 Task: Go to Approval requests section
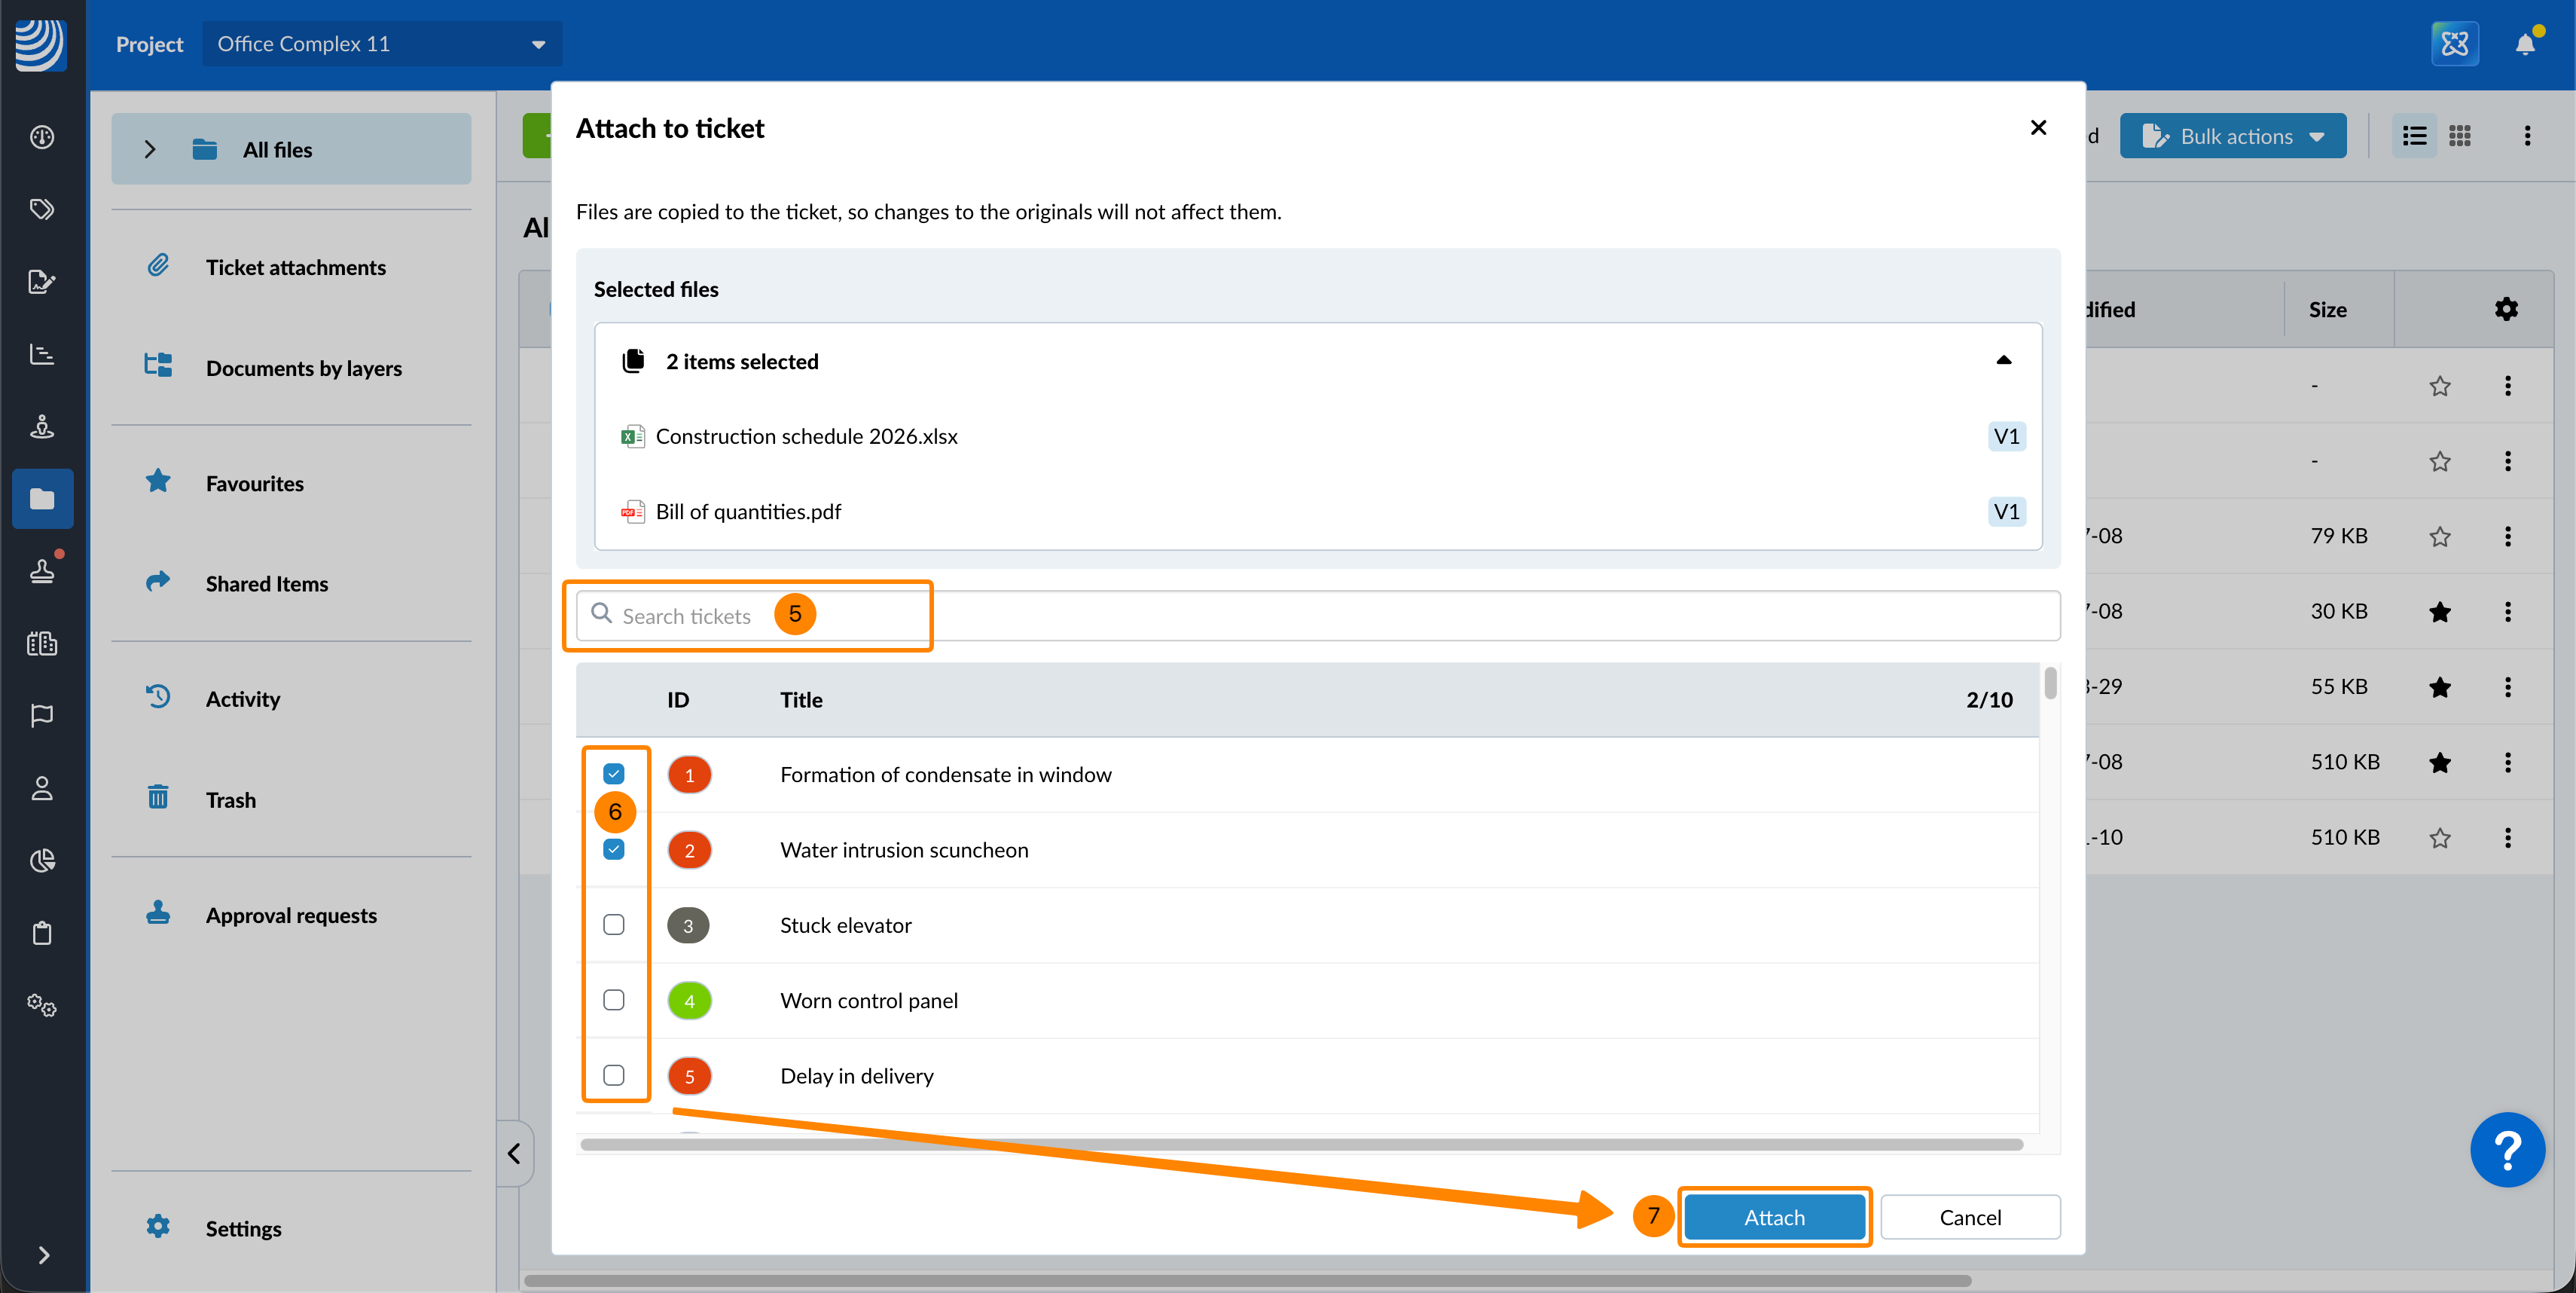291,915
